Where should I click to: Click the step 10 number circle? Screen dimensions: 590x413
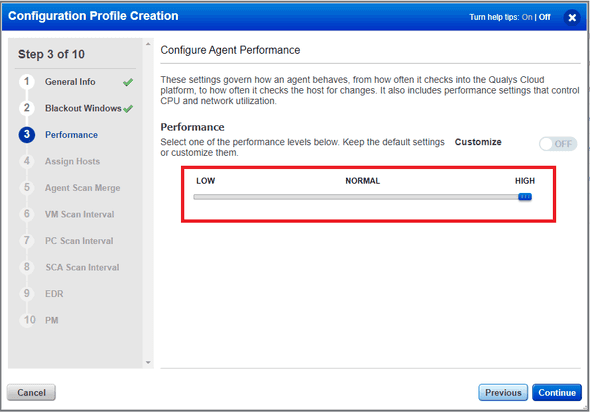pyautogui.click(x=28, y=320)
